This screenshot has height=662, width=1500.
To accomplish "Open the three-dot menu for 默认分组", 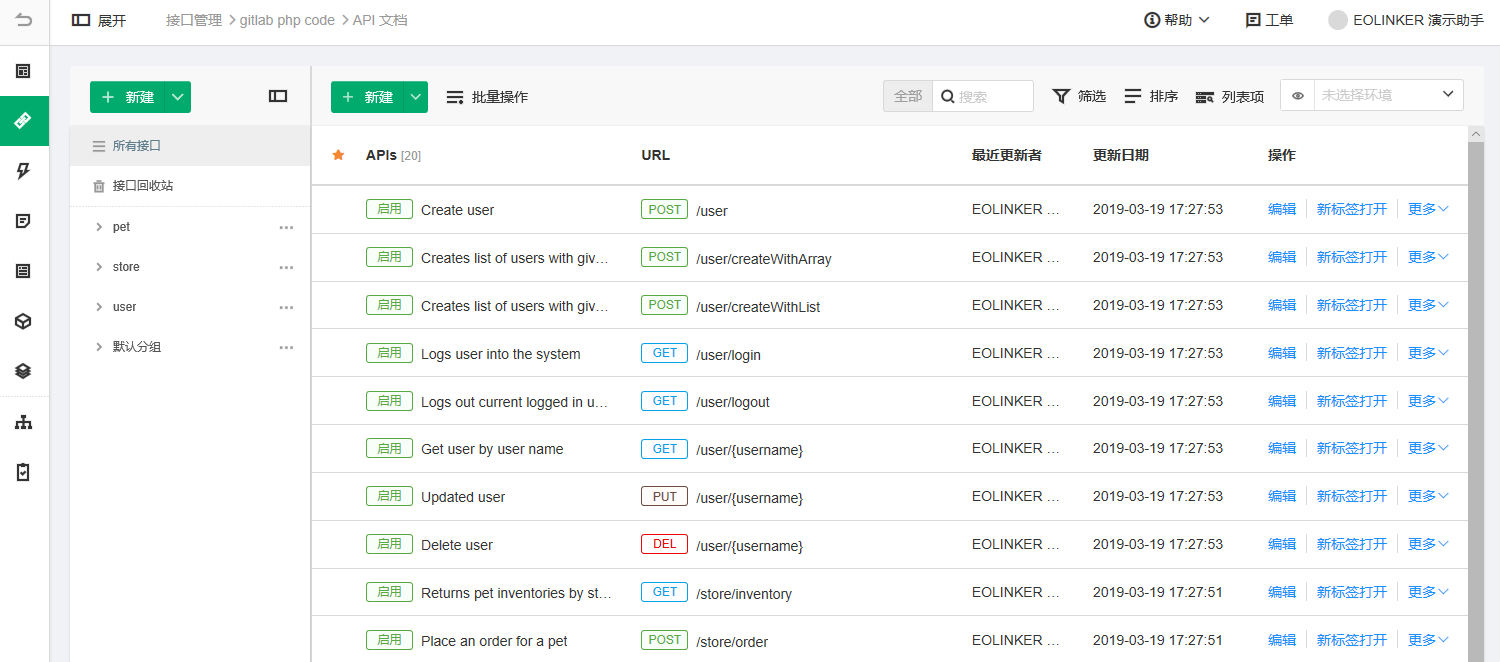I will pyautogui.click(x=286, y=347).
